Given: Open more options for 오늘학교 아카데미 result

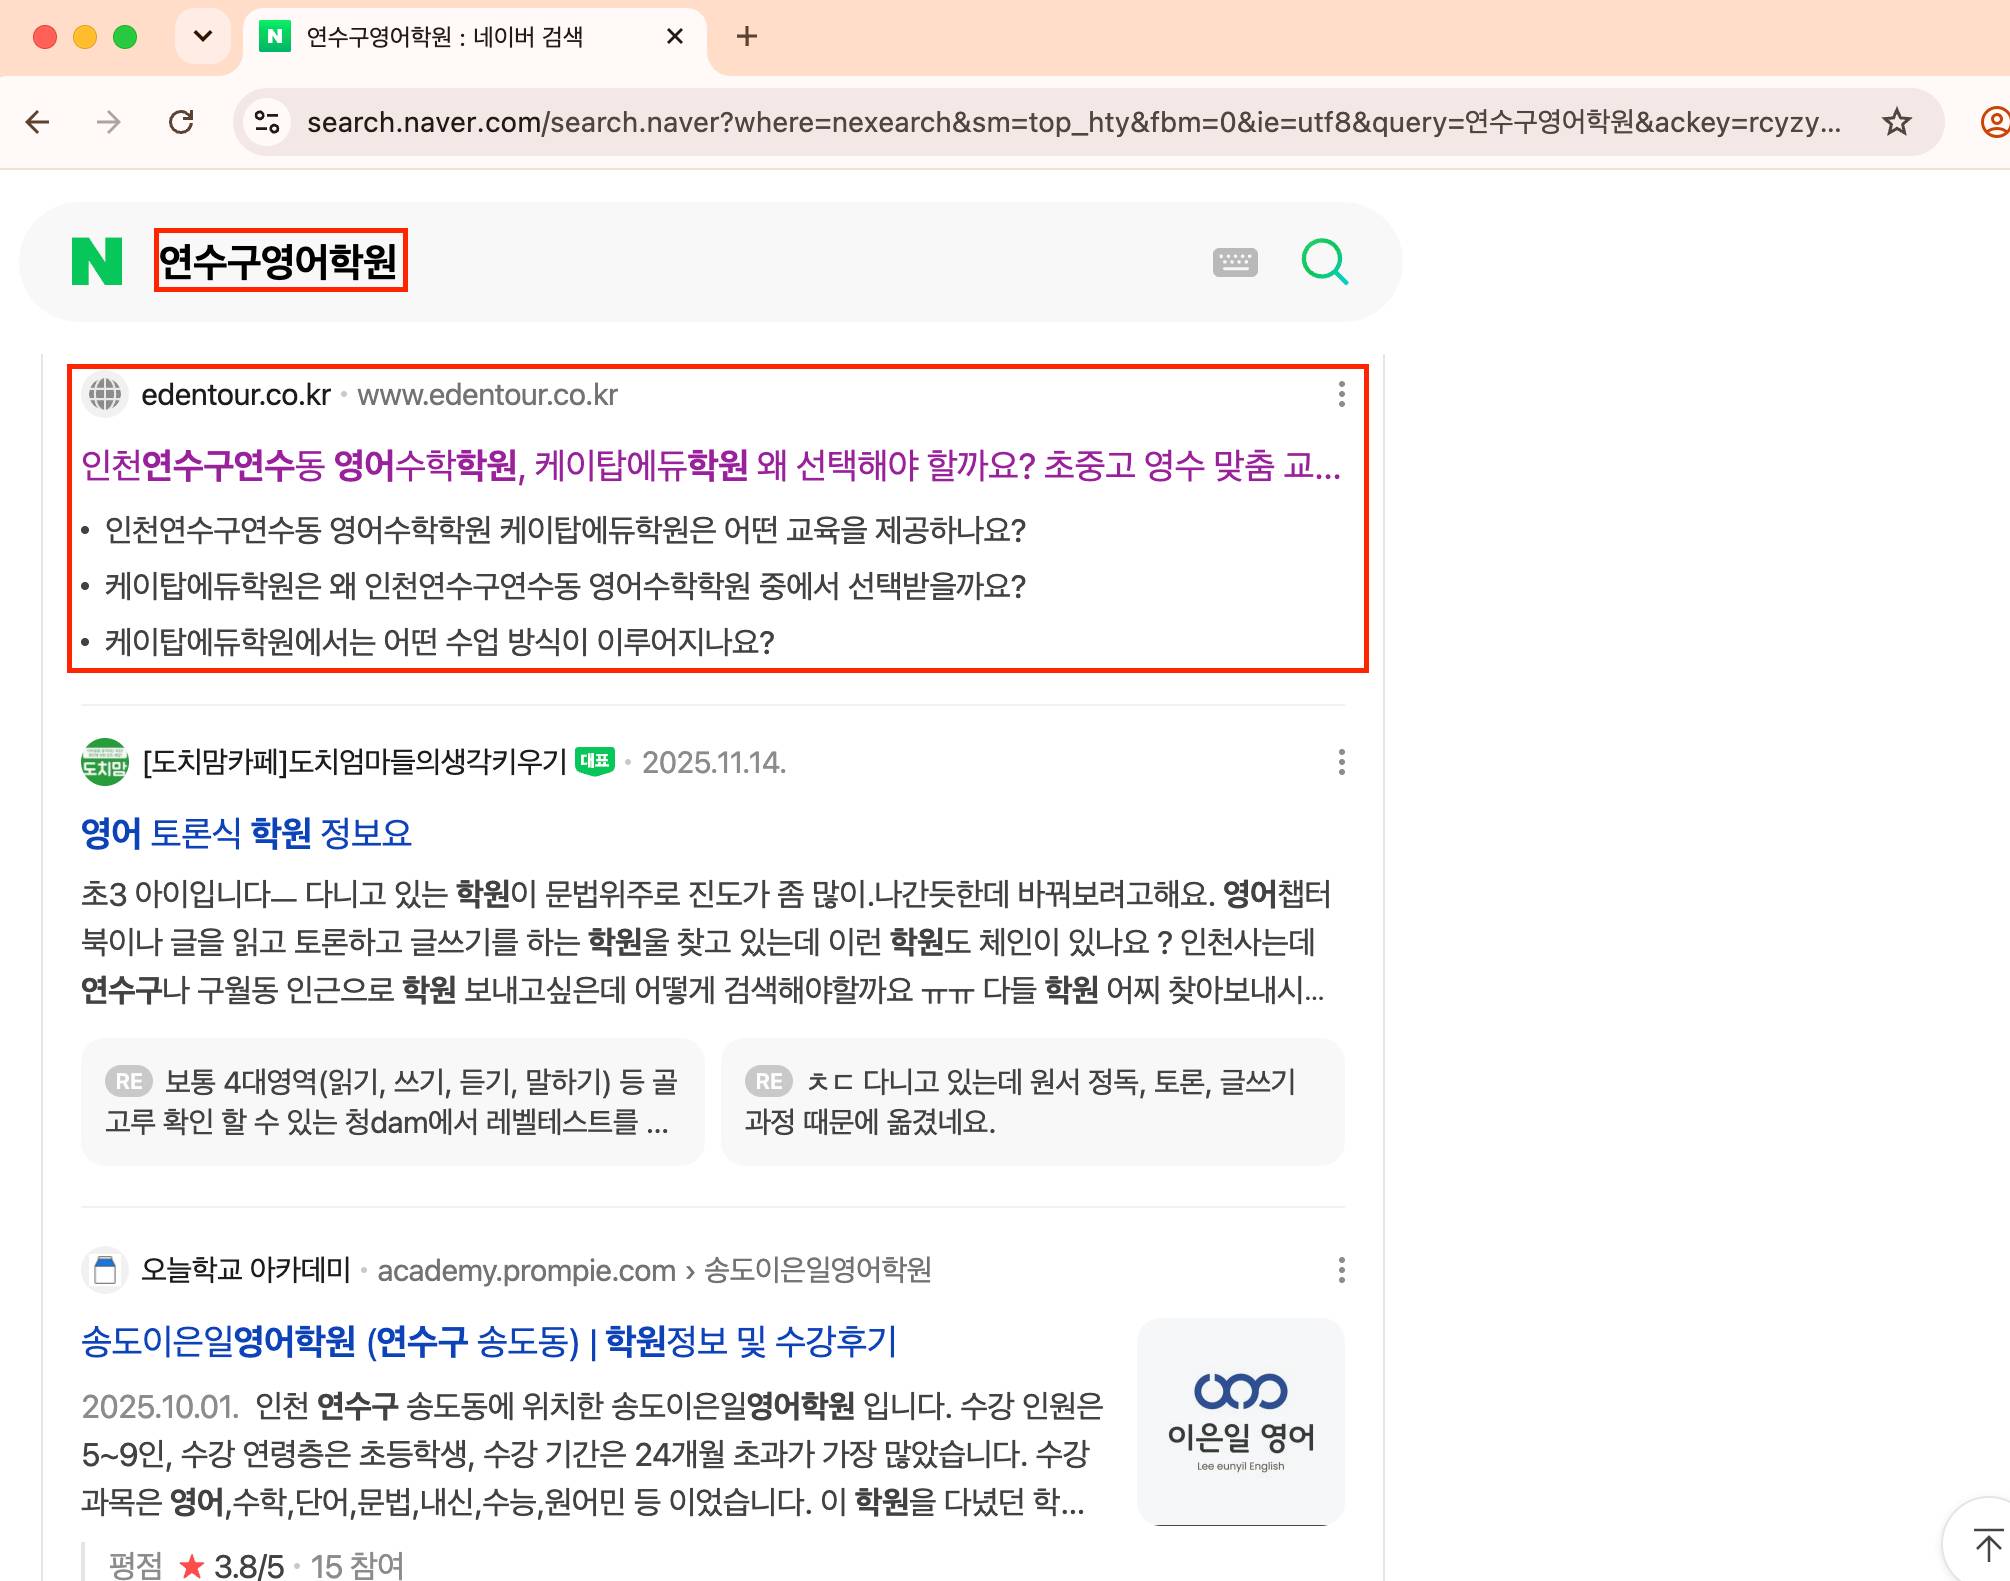Looking at the screenshot, I should pos(1341,1270).
